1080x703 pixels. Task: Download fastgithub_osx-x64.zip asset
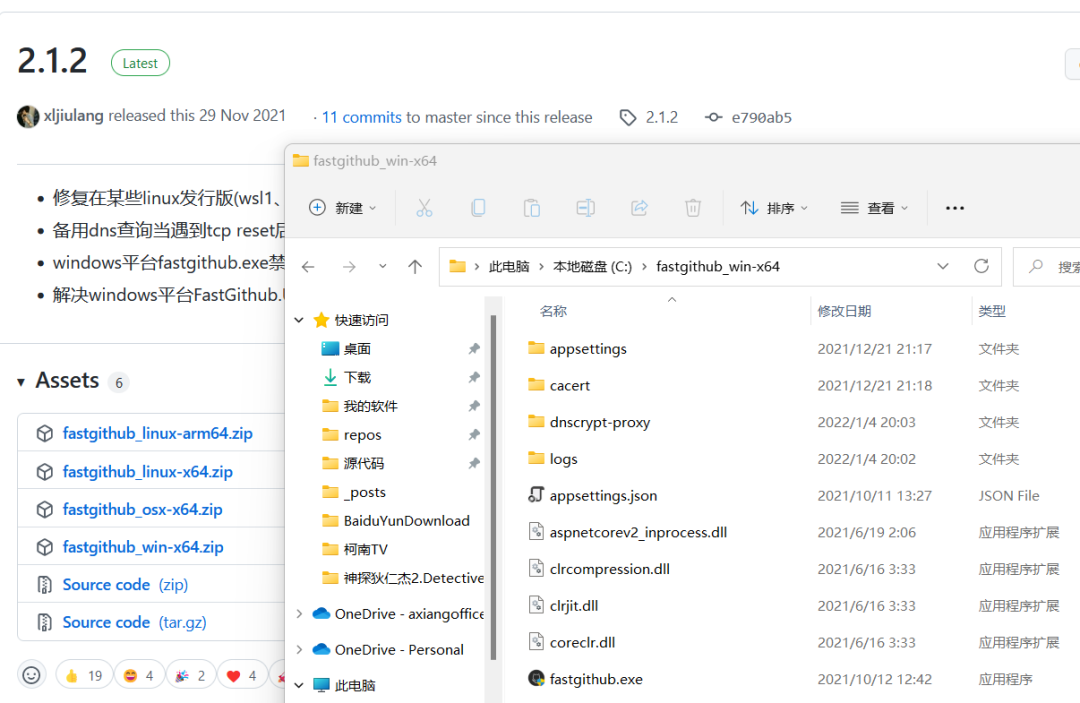[143, 510]
